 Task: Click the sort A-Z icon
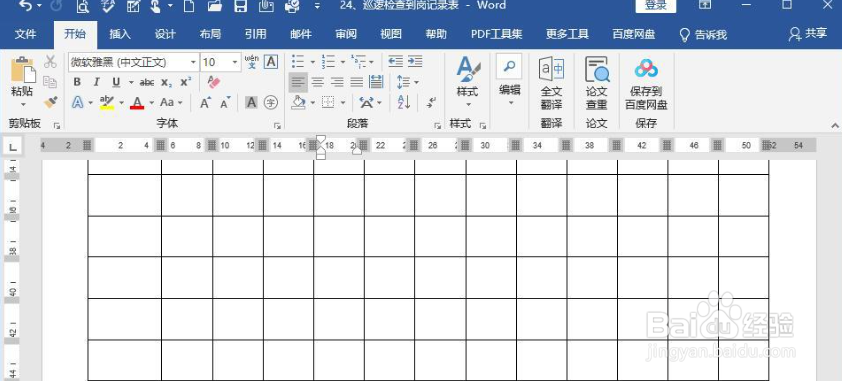click(404, 102)
